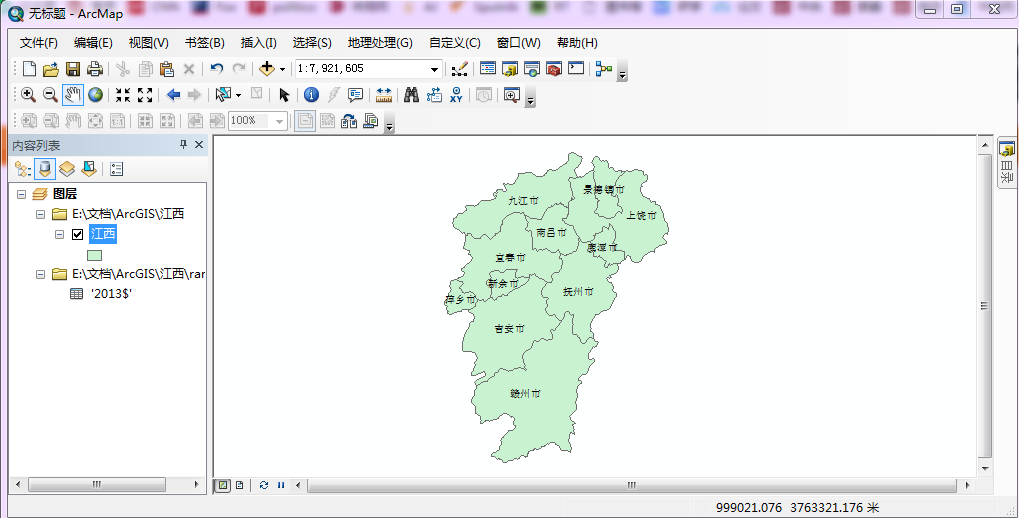Click the New map document icon
Image resolution: width=1019 pixels, height=518 pixels.
(29, 69)
